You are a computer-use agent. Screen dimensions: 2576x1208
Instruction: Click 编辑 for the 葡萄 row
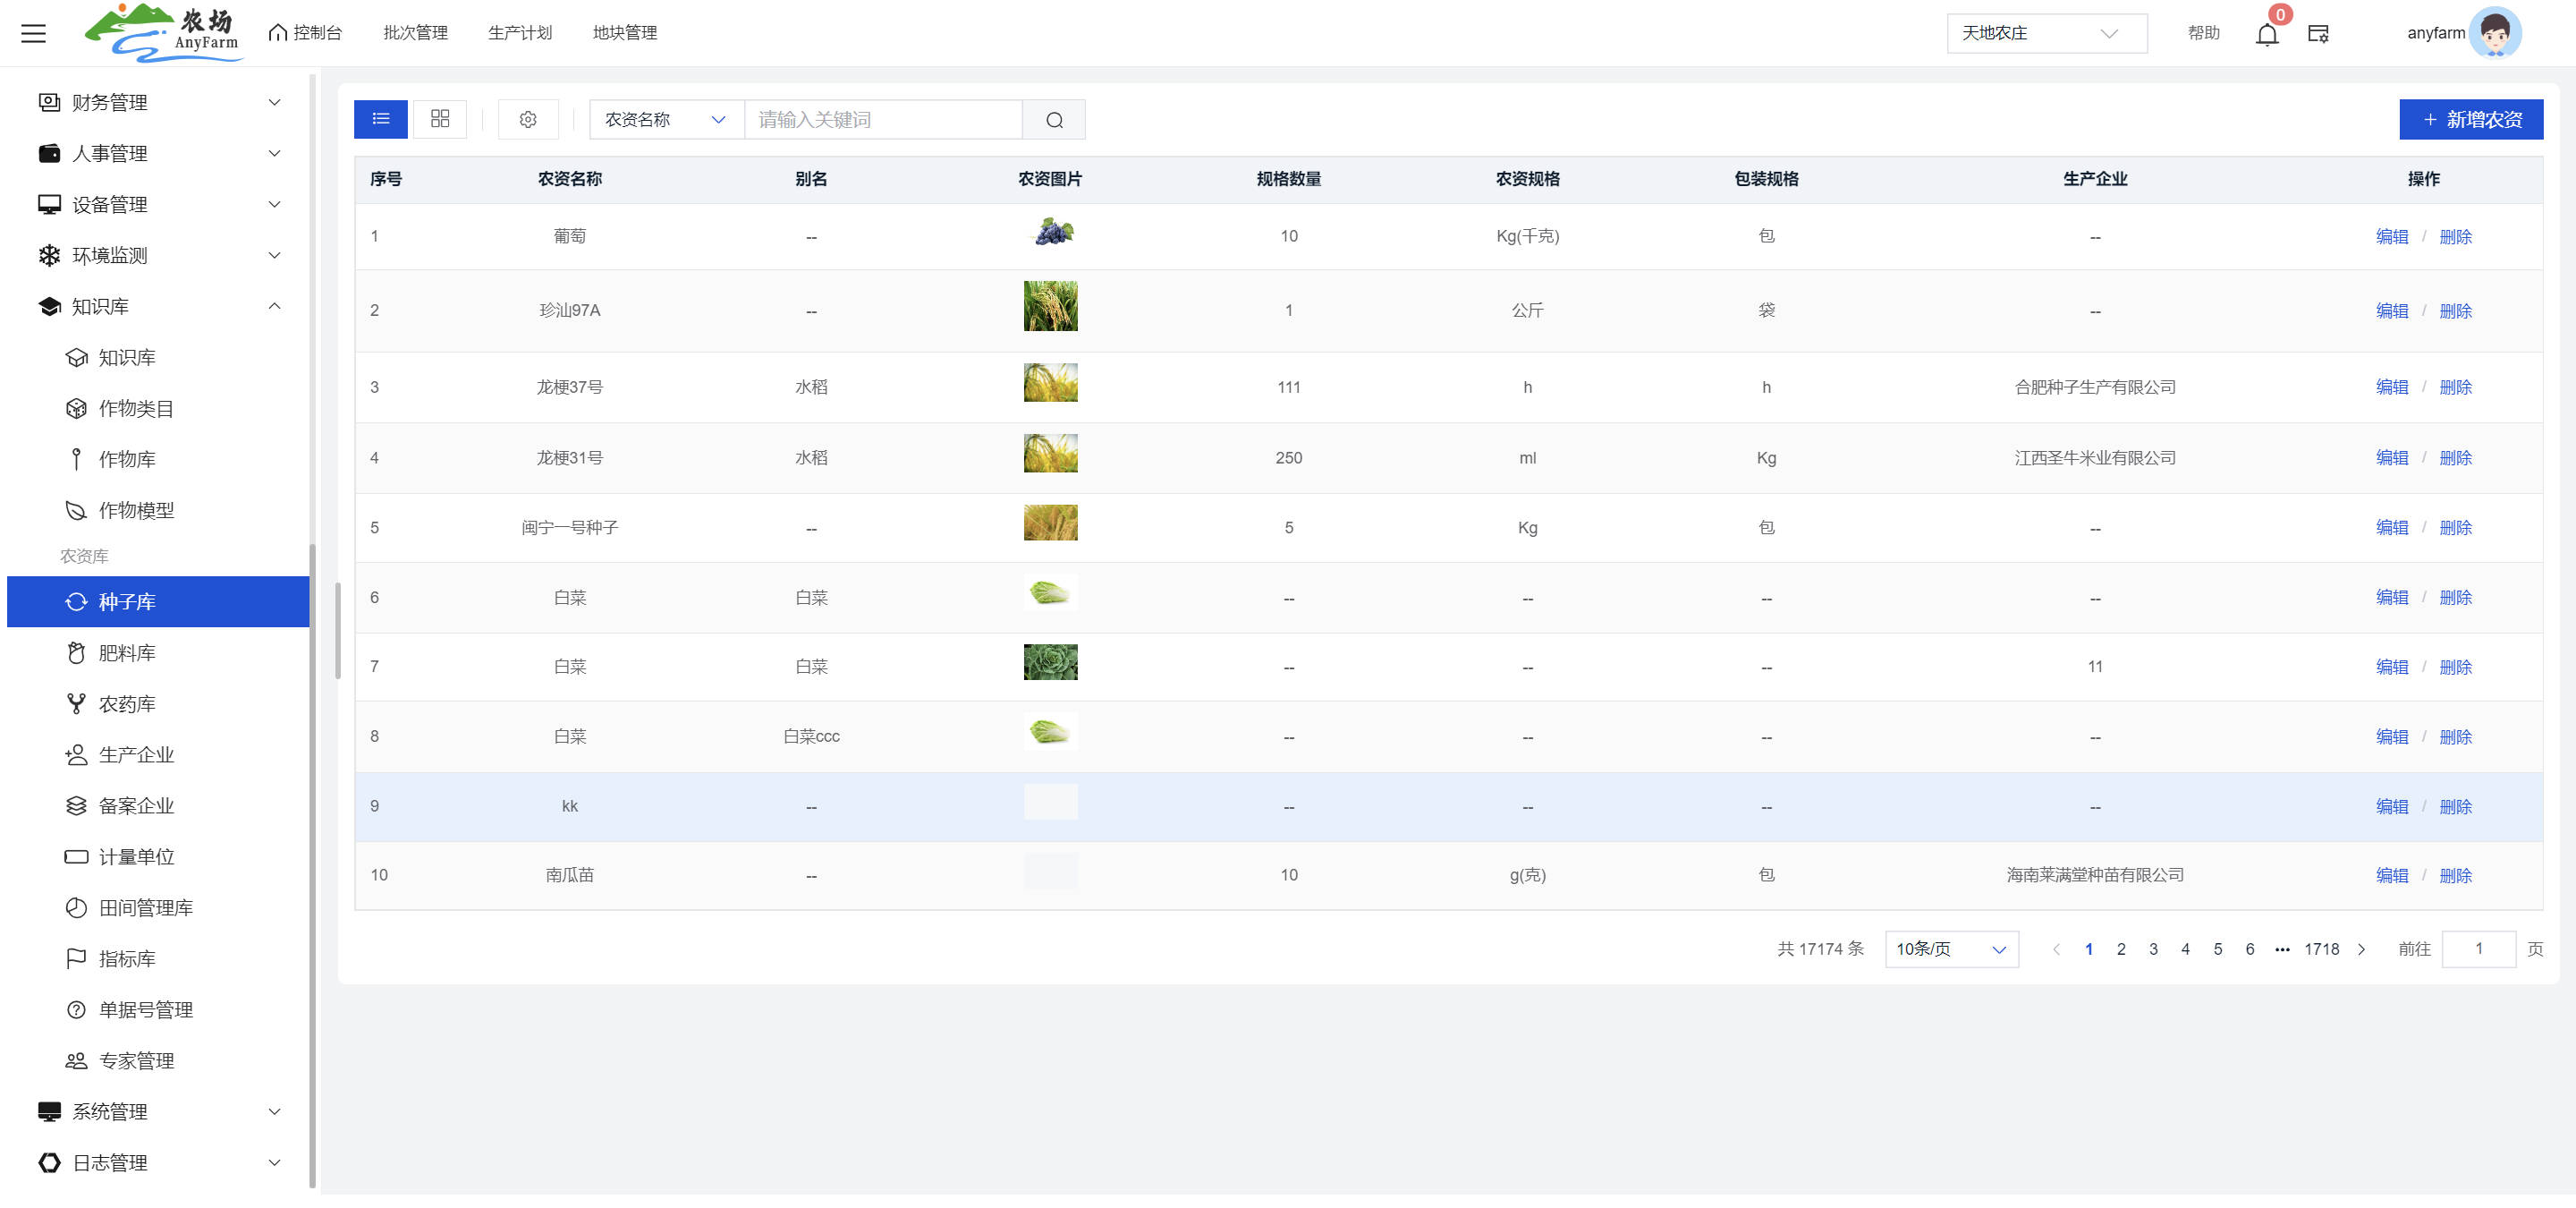click(2391, 237)
